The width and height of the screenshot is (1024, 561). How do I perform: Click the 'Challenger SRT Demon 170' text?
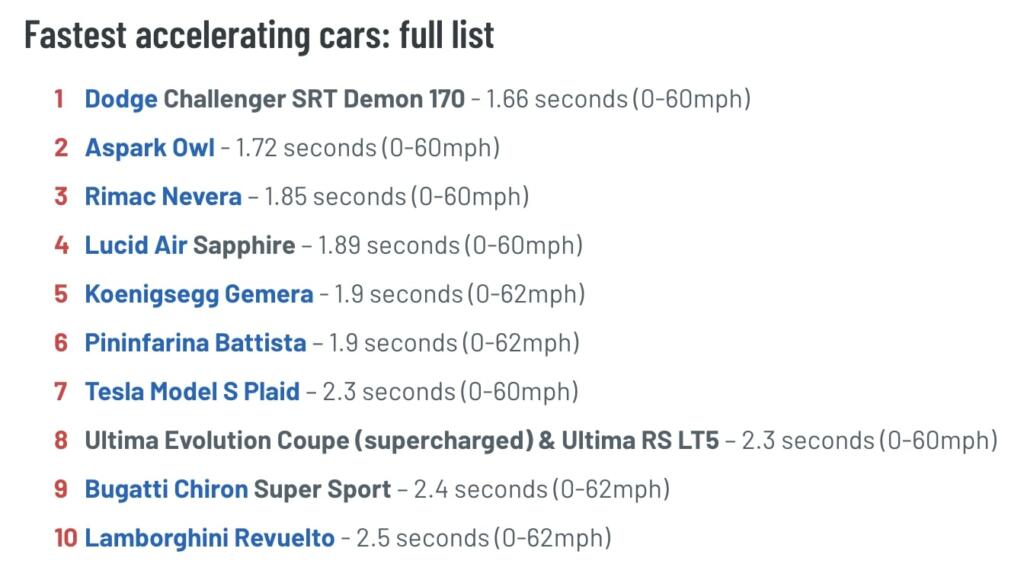(x=314, y=99)
